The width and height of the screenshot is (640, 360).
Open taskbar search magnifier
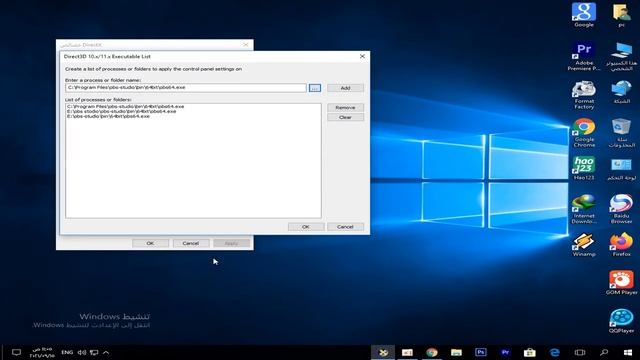coord(604,352)
